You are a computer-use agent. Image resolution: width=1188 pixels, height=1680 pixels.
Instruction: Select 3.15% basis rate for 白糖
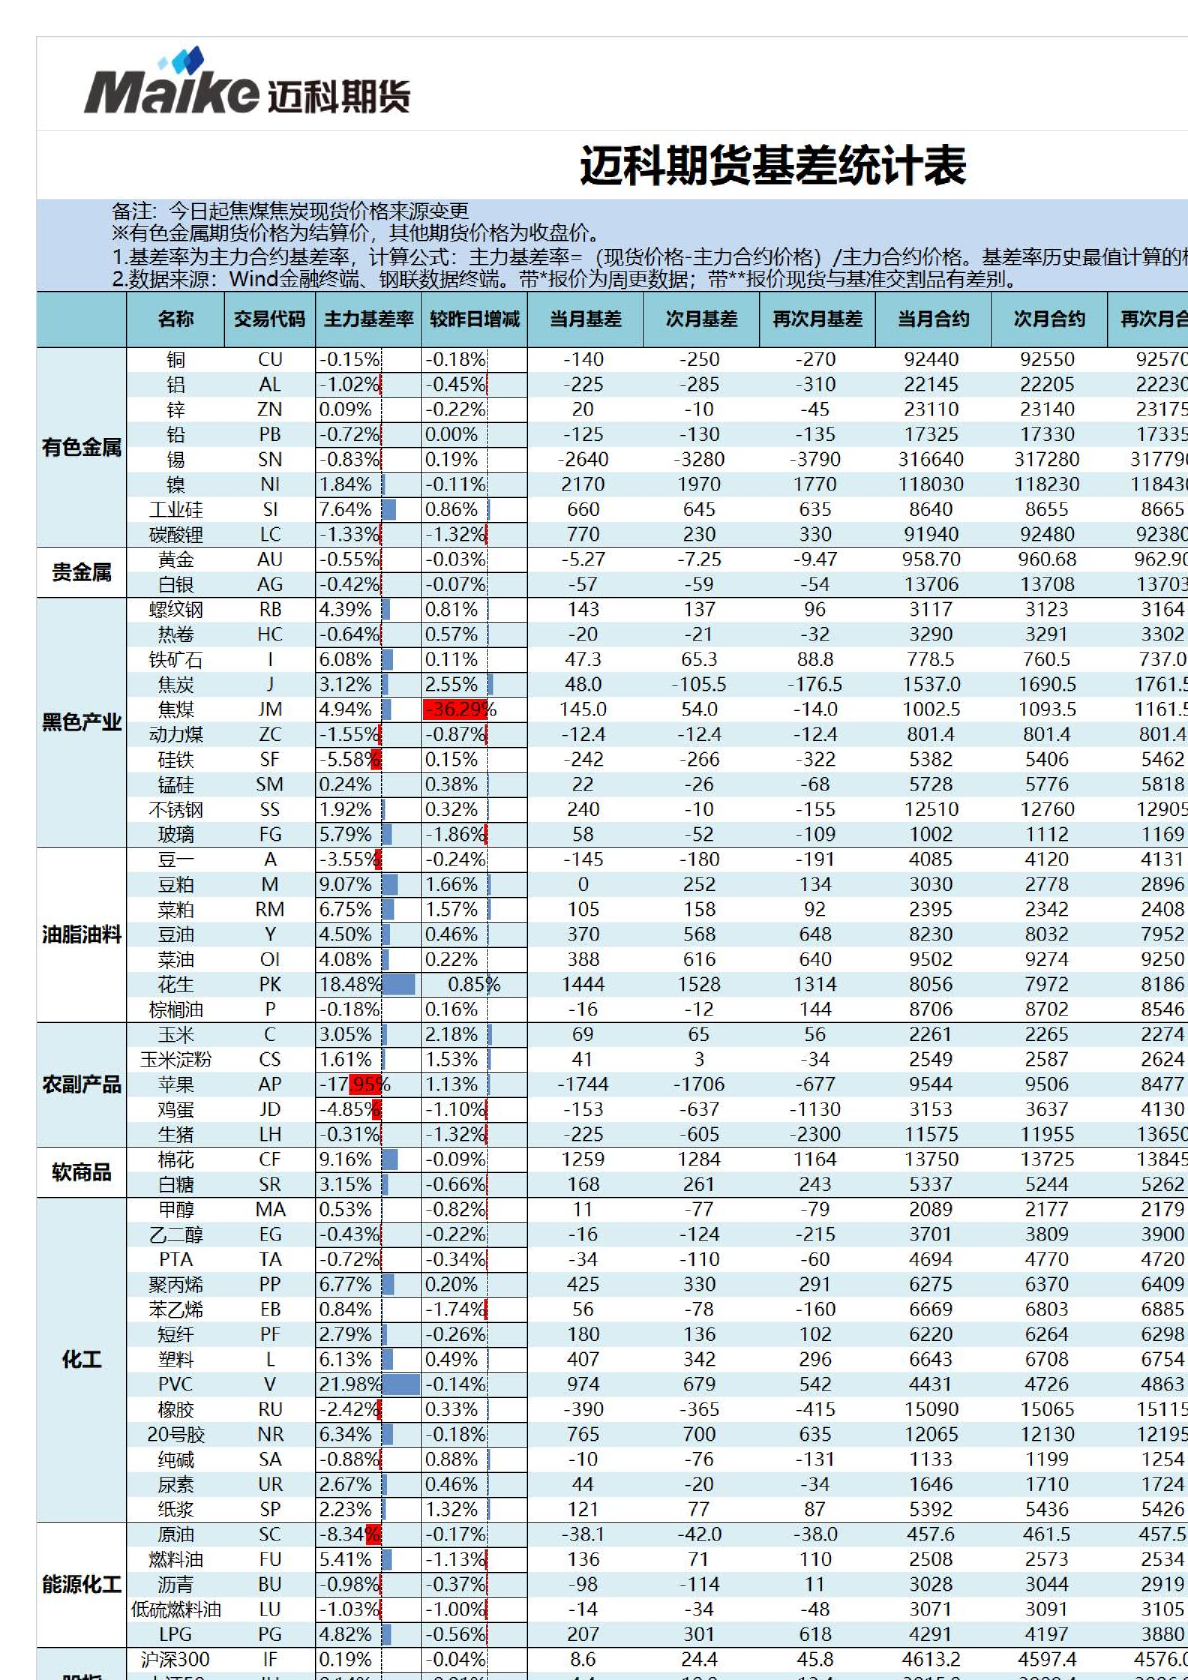[x=369, y=1185]
